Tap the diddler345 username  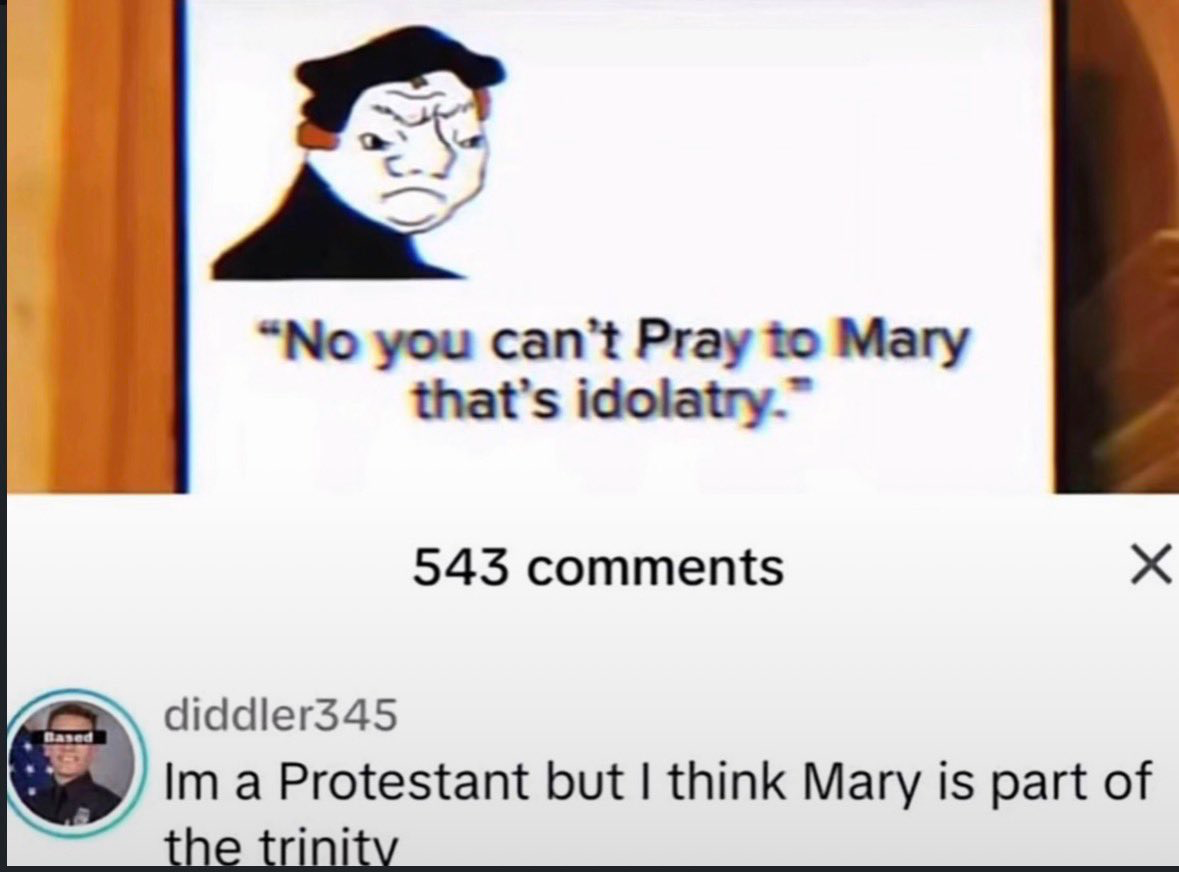[x=280, y=714]
